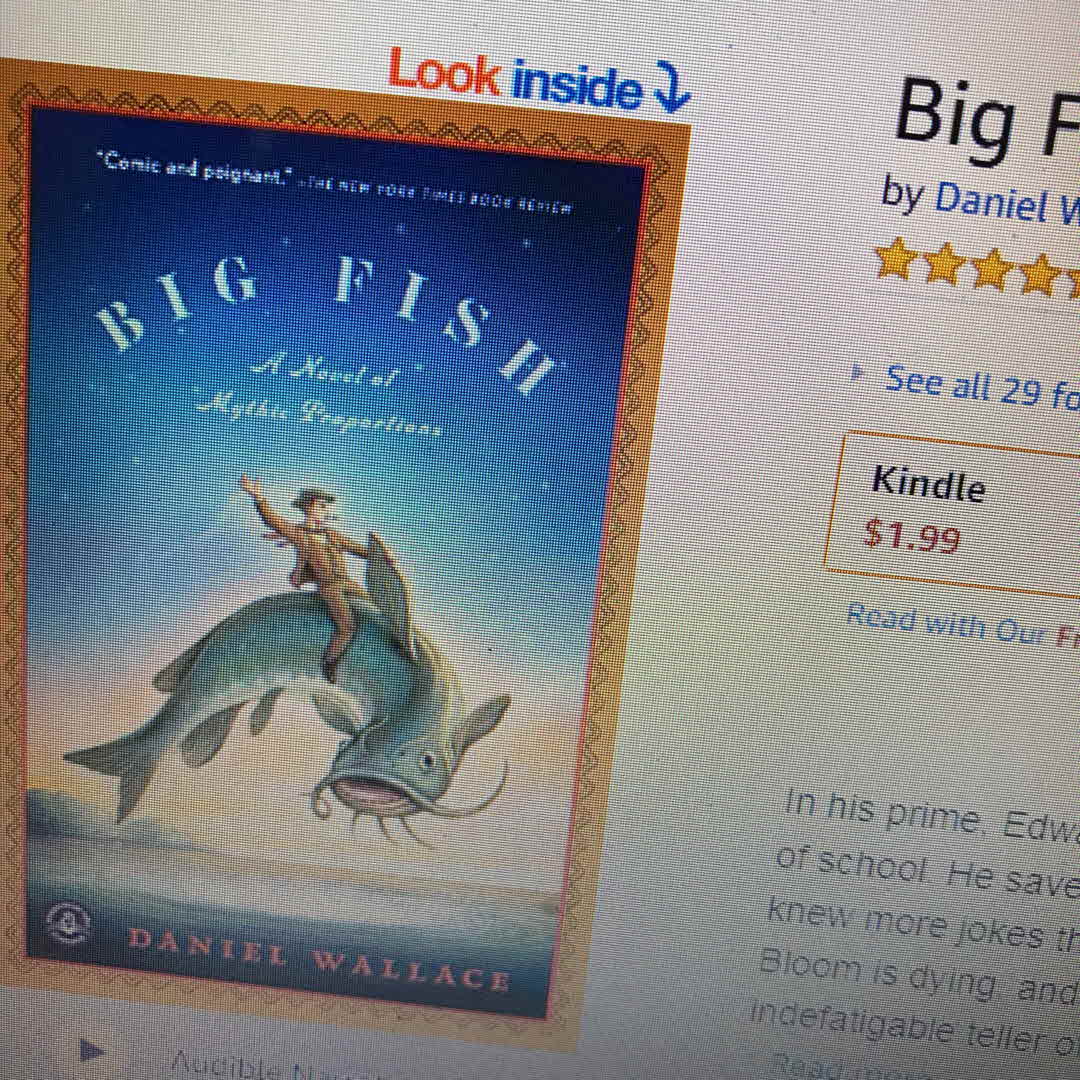Click the third gold rating star

[993, 269]
